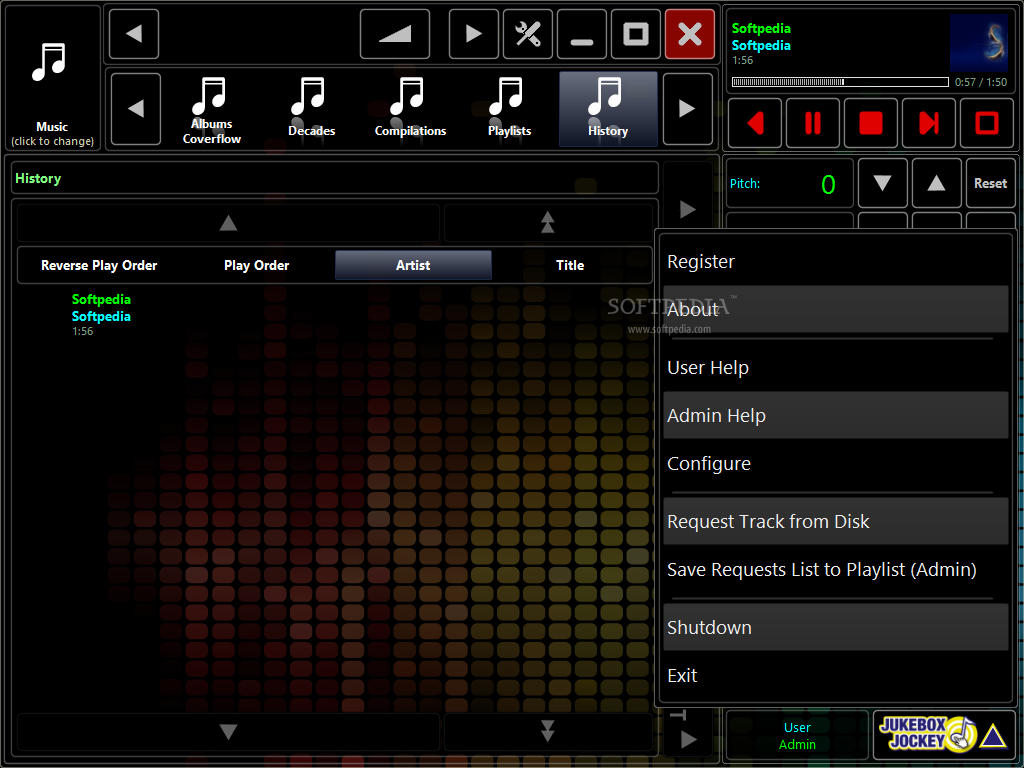Click the hollow red square button
Screen dimensions: 1024x768
pos(987,123)
